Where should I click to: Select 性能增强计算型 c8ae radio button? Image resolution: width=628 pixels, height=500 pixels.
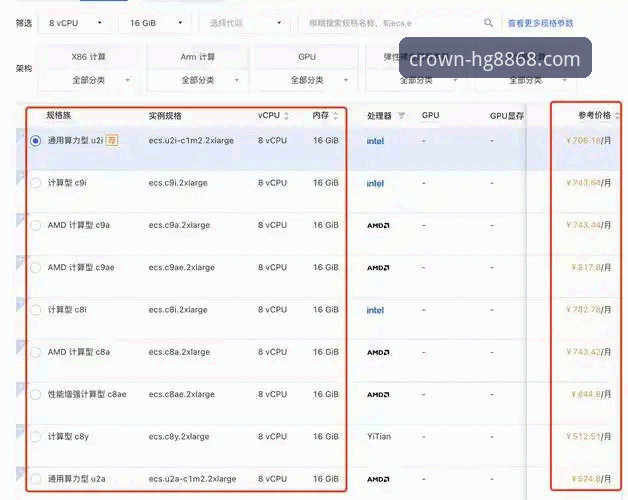pos(36,394)
